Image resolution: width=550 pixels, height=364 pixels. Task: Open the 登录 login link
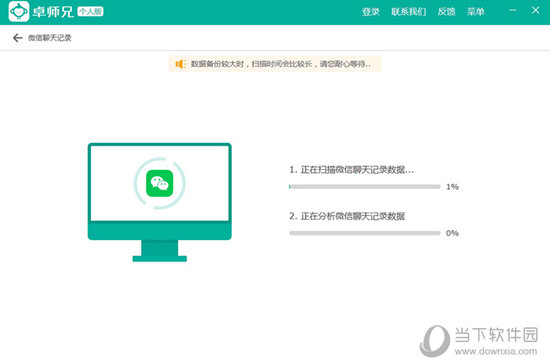[371, 12]
